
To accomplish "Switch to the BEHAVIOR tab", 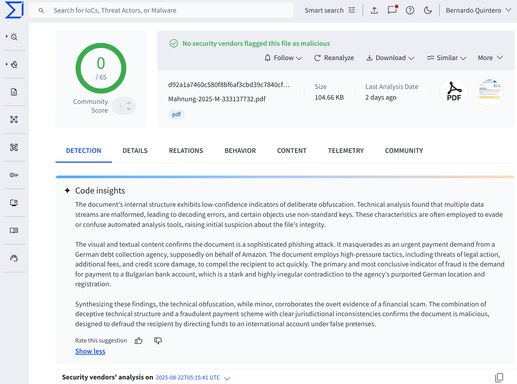I will [x=240, y=151].
